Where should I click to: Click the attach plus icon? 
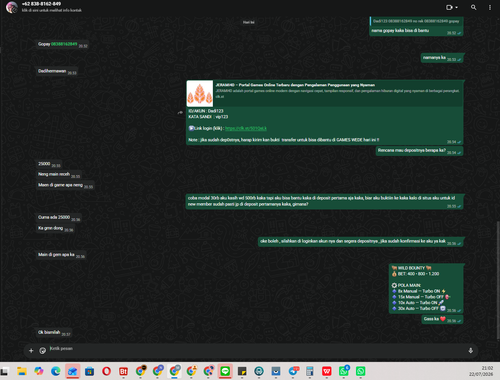pyautogui.click(x=31, y=350)
